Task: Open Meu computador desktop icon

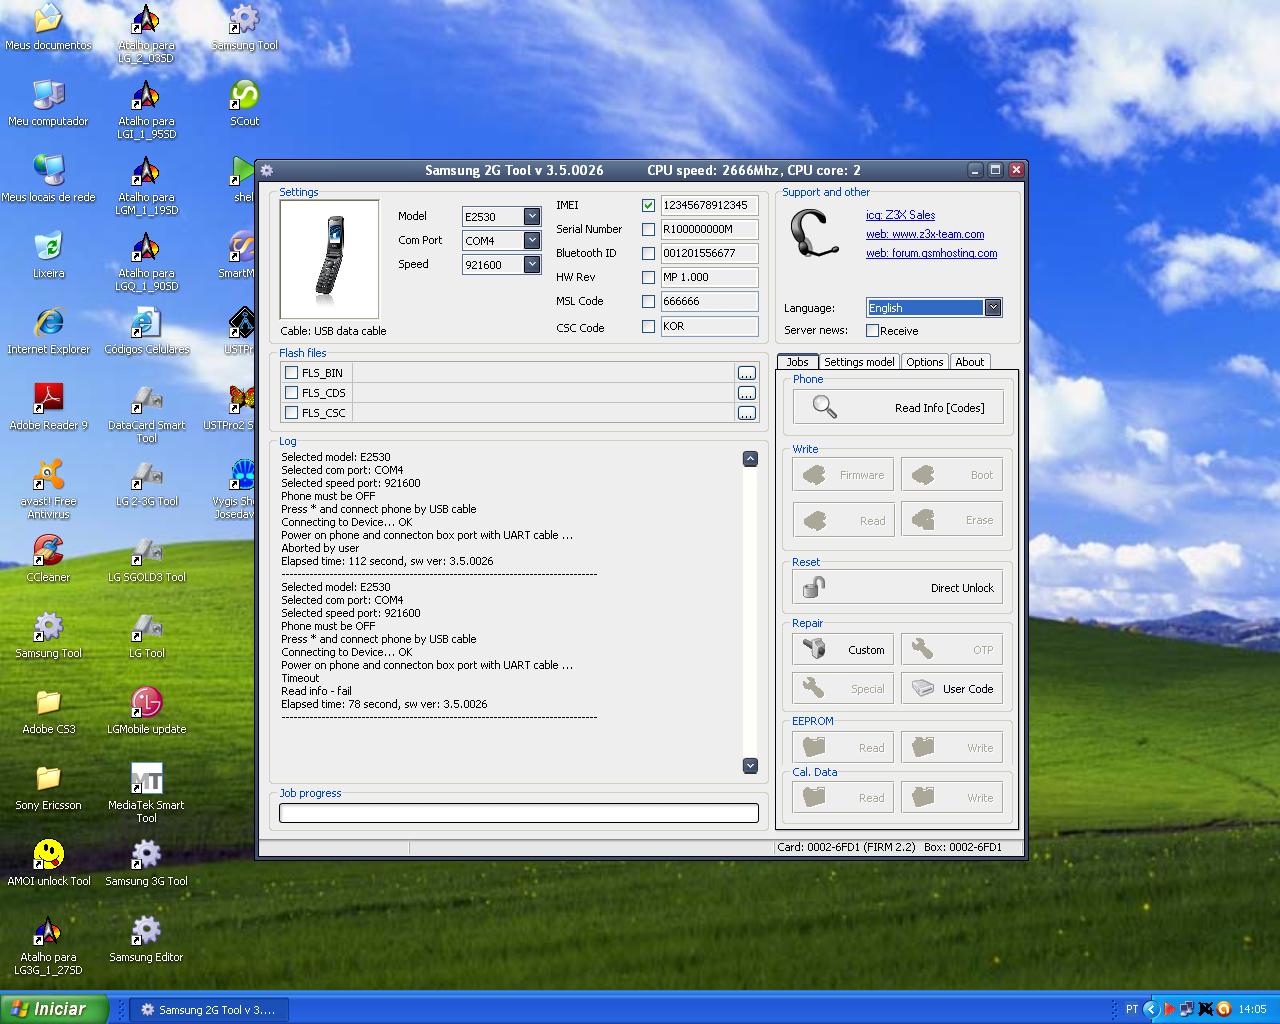Action: pyautogui.click(x=48, y=103)
